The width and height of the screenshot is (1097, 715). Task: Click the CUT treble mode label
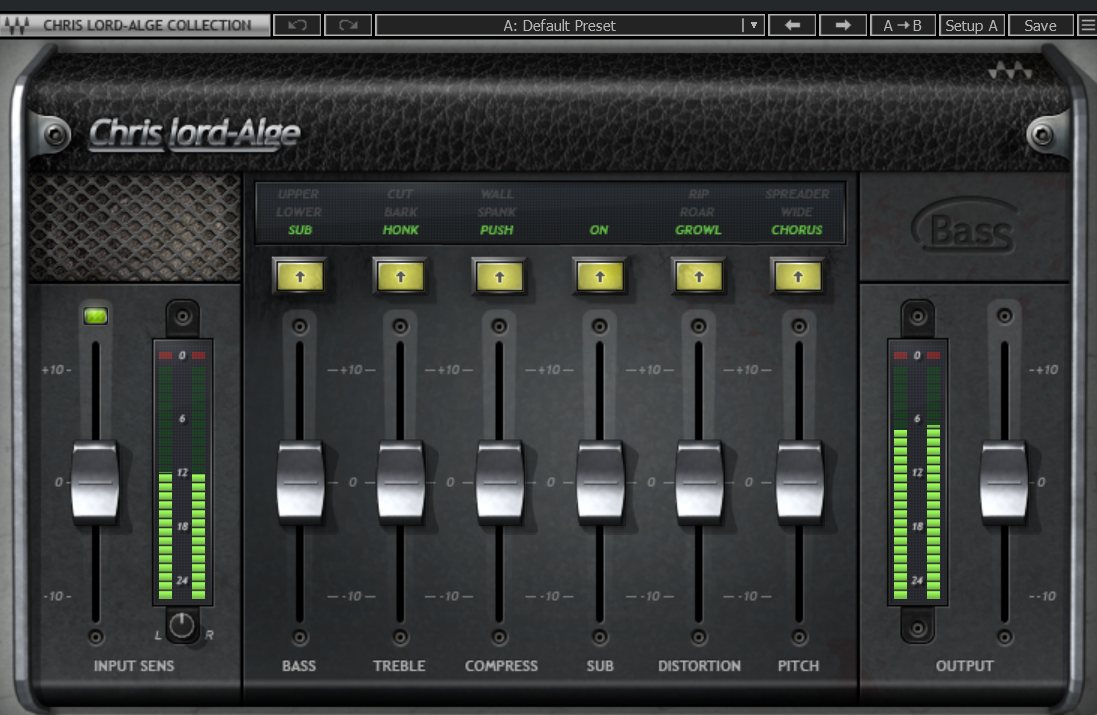[400, 194]
